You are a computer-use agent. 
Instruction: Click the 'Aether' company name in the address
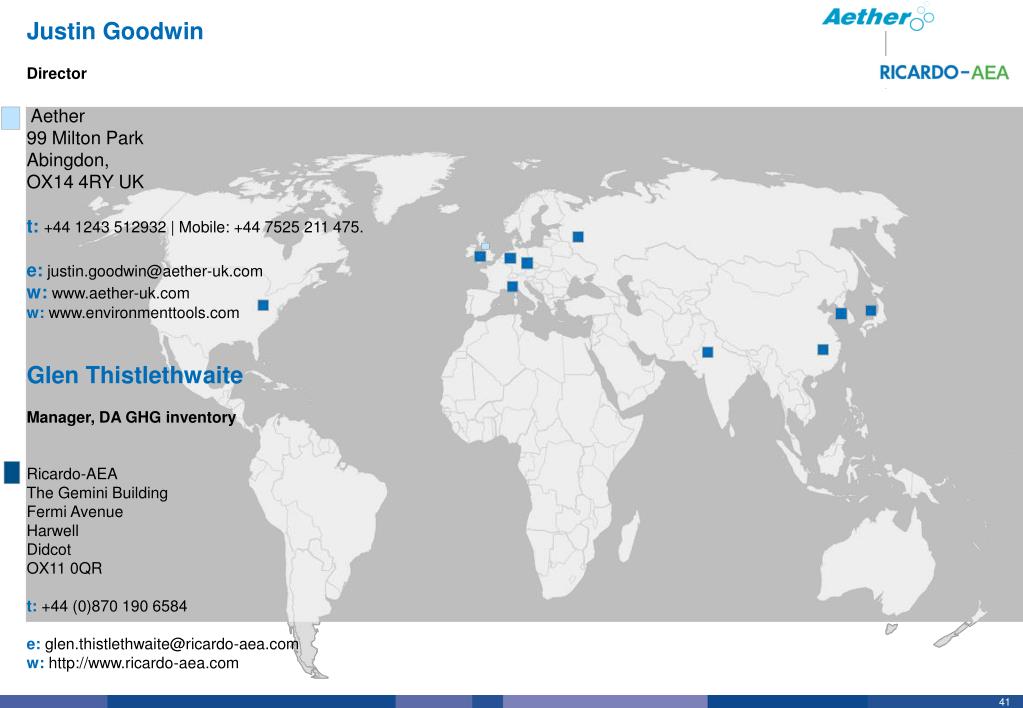point(58,116)
